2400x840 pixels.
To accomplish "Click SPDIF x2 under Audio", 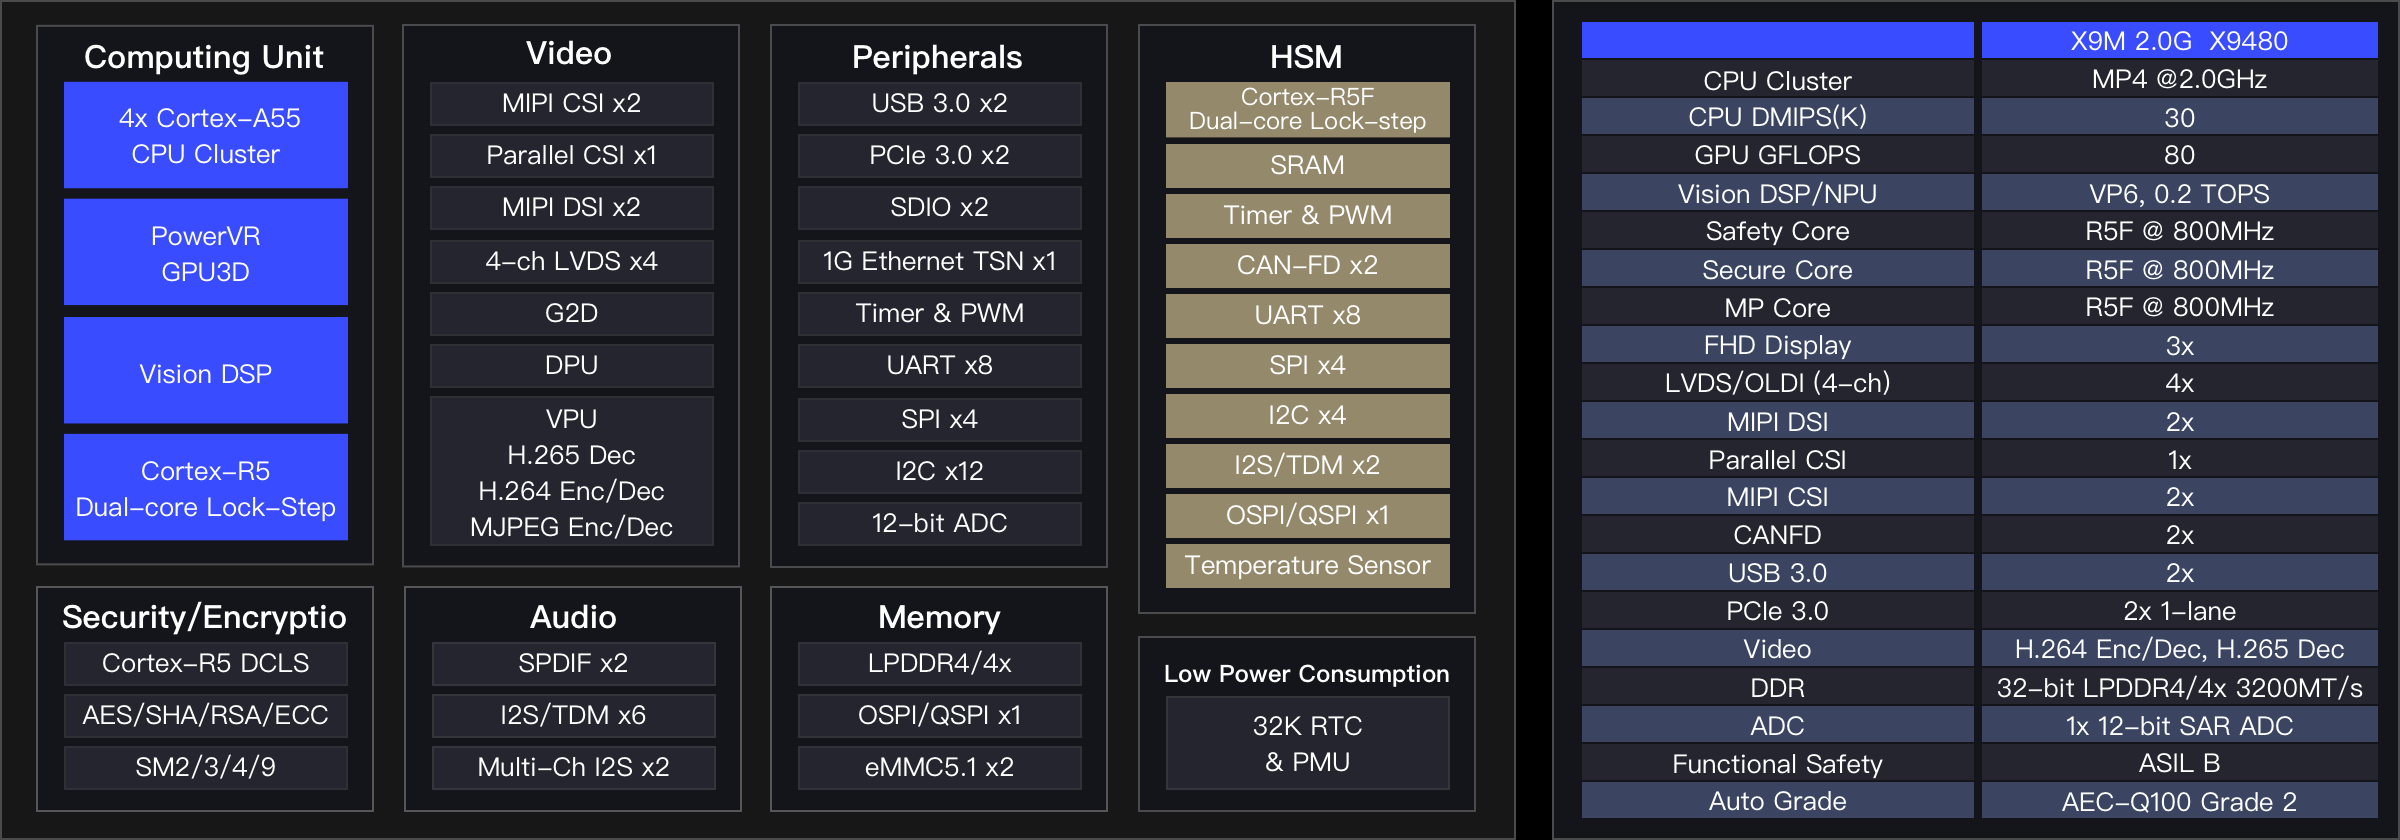I will click(573, 663).
